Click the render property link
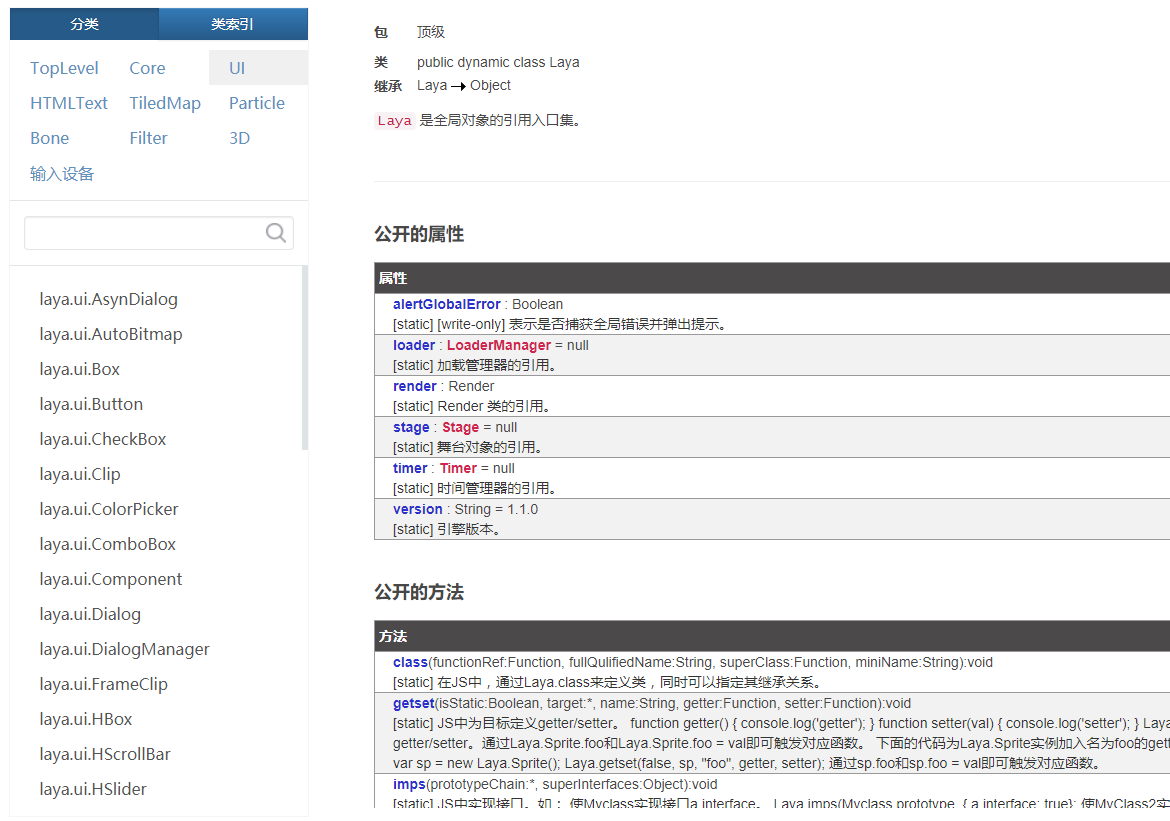Screen dimensions: 1170x821 [414, 387]
